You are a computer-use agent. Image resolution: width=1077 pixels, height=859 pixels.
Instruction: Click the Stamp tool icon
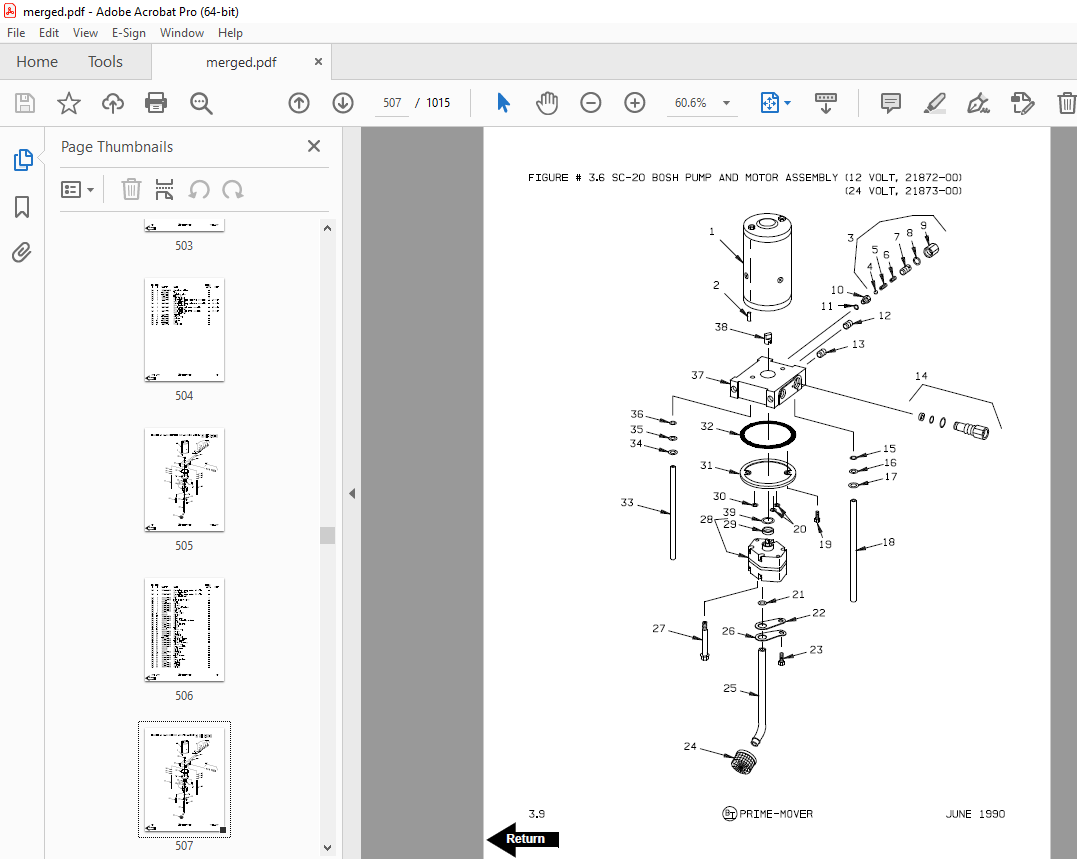click(1022, 103)
